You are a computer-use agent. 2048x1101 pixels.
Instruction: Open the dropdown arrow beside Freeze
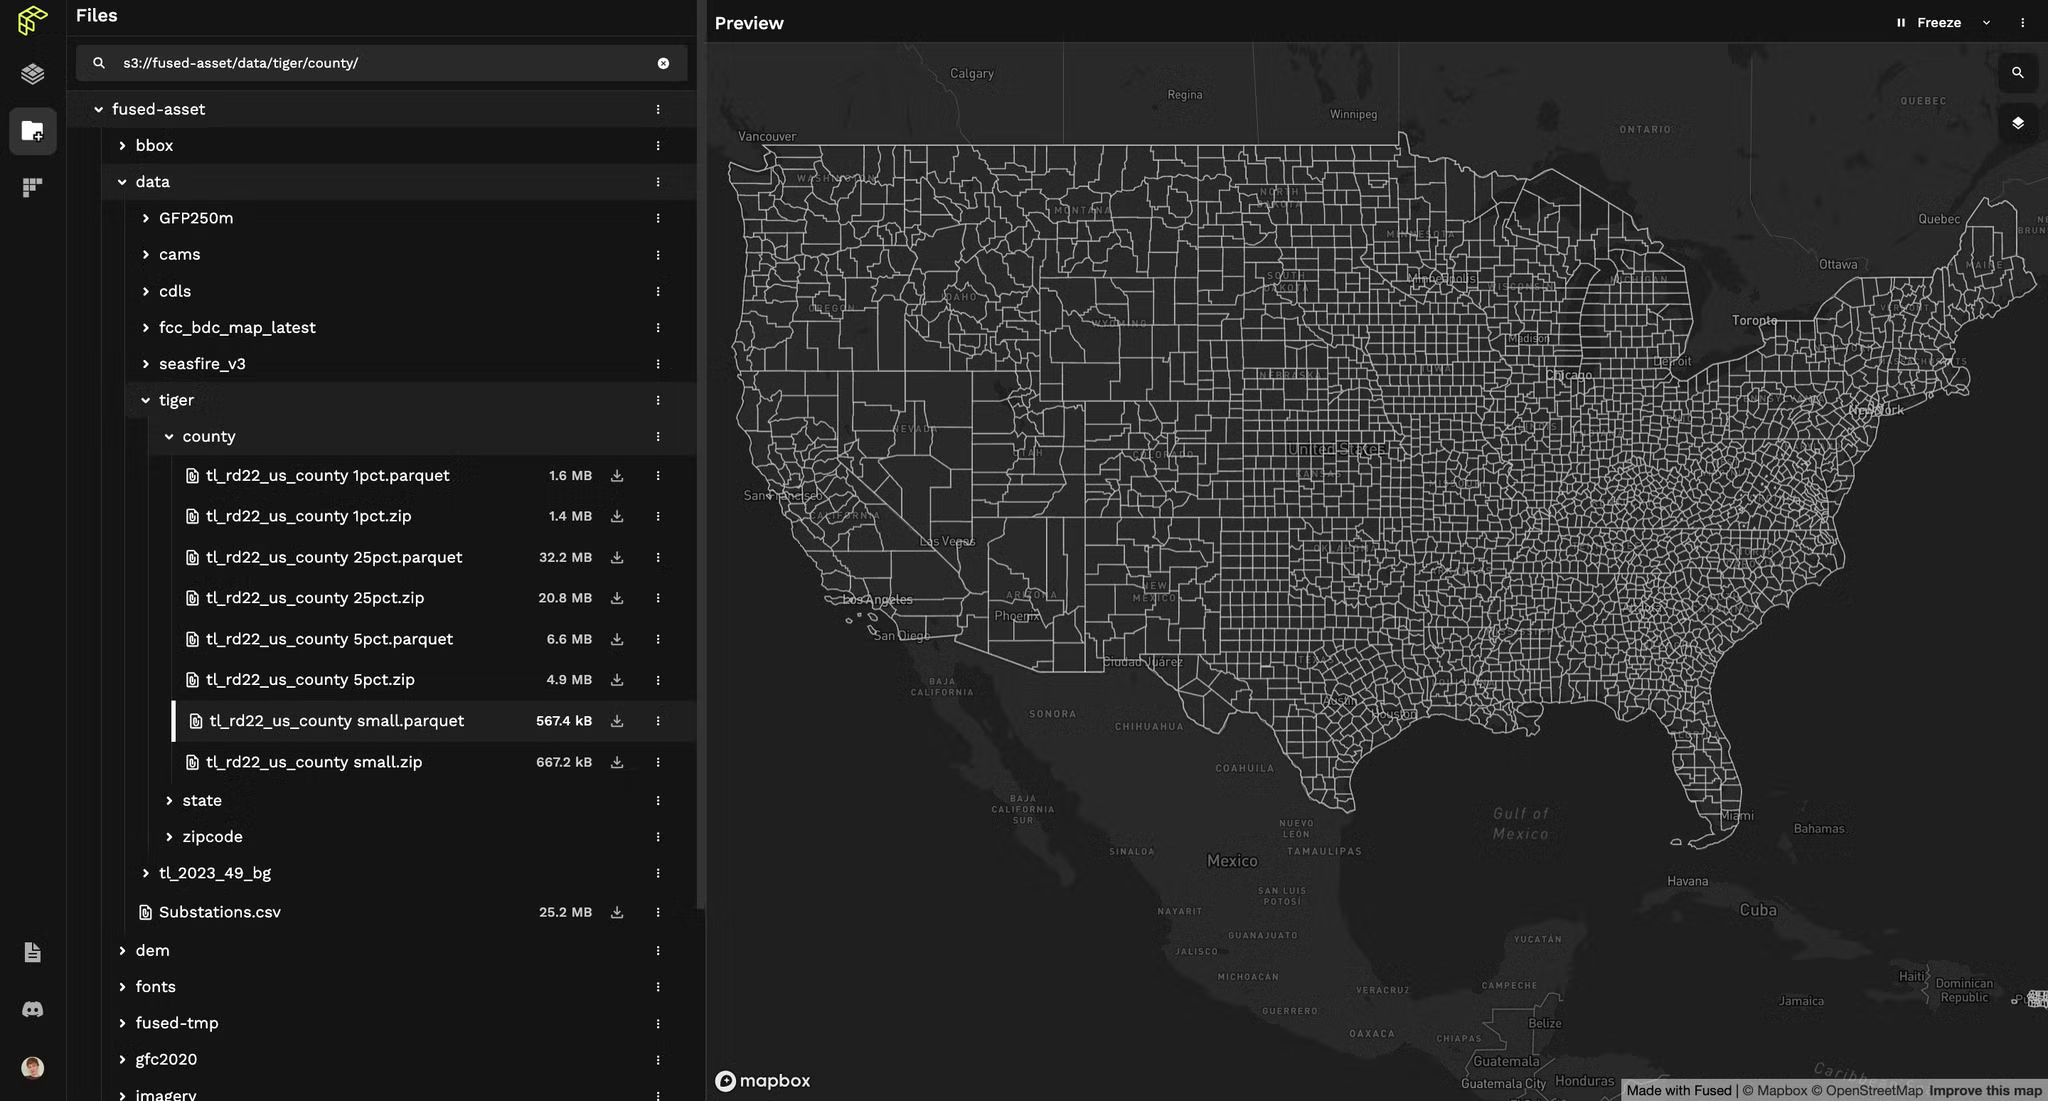tap(1986, 22)
